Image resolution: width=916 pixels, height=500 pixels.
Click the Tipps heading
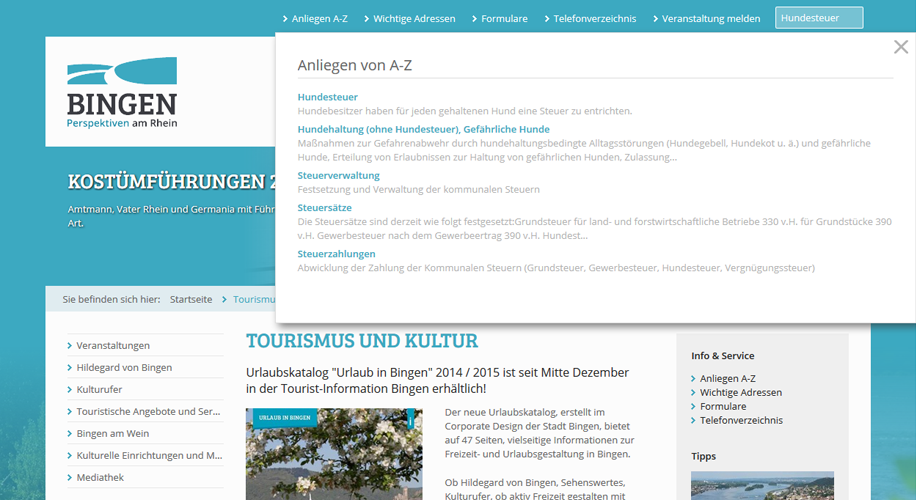(703, 456)
